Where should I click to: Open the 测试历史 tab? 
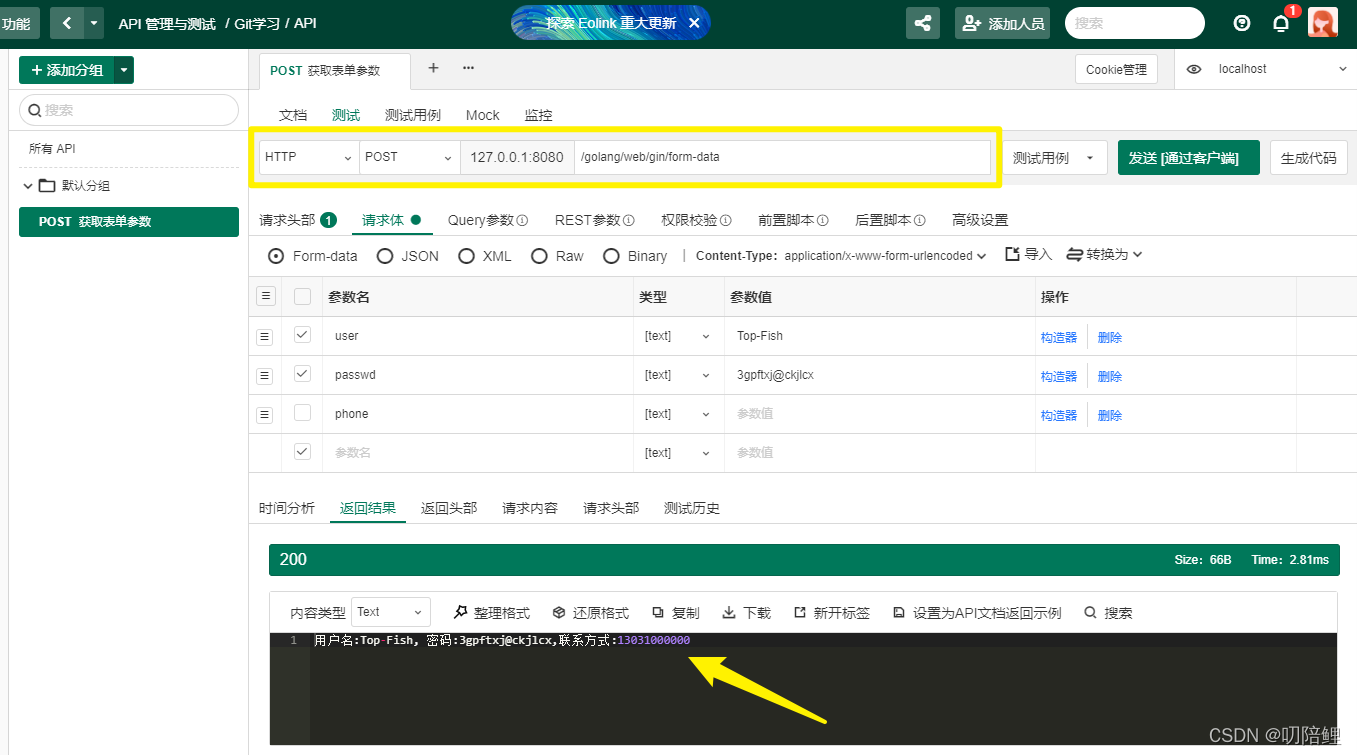coord(692,508)
